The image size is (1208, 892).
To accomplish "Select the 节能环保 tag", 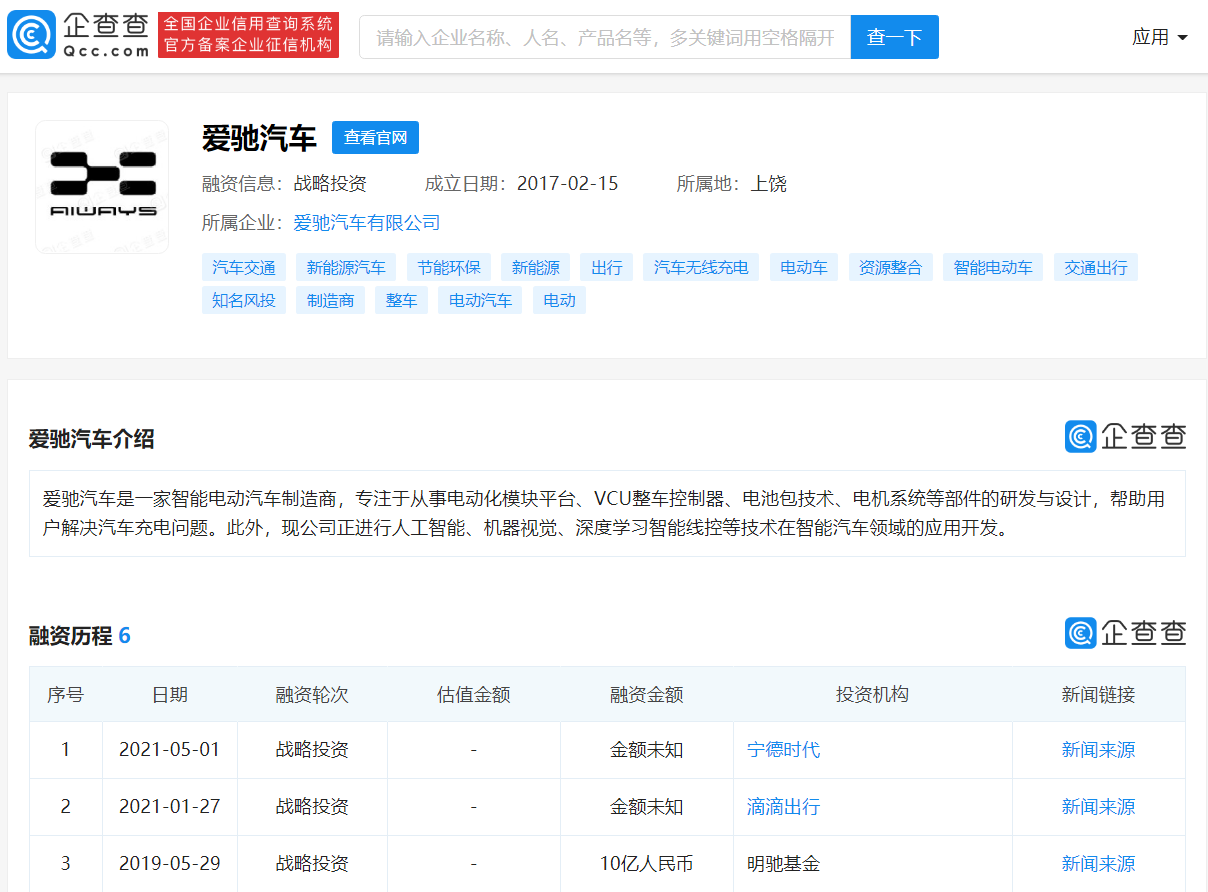I will coord(449,267).
